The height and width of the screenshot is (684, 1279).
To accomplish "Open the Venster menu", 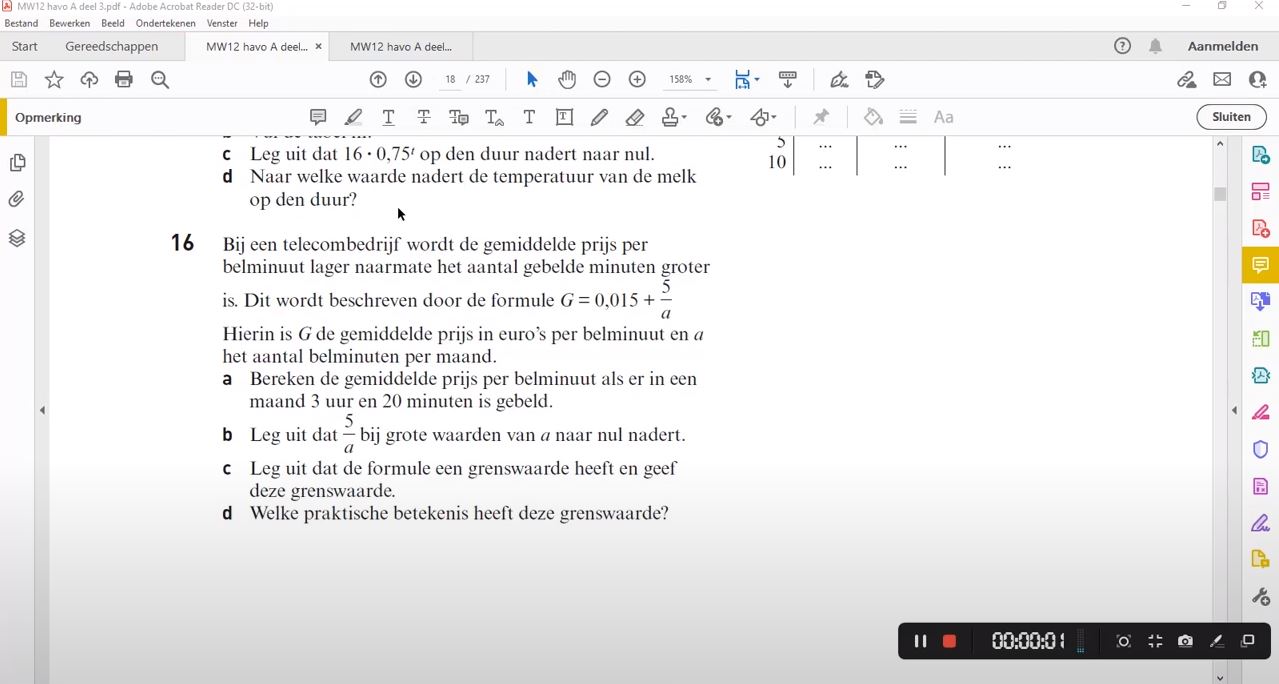I will [x=222, y=23].
